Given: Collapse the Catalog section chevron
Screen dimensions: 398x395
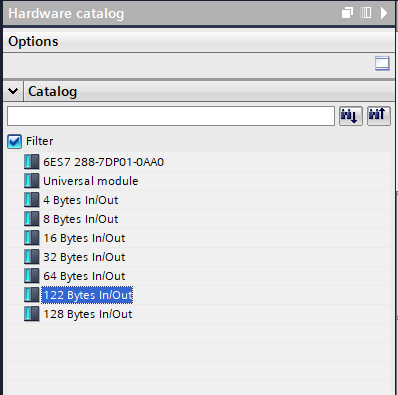Looking at the screenshot, I should tap(13, 91).
